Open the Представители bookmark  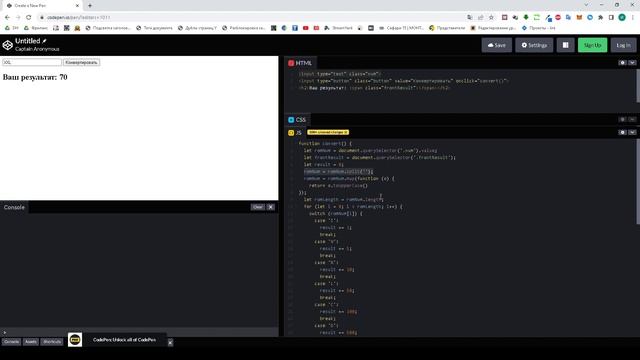tap(447, 28)
